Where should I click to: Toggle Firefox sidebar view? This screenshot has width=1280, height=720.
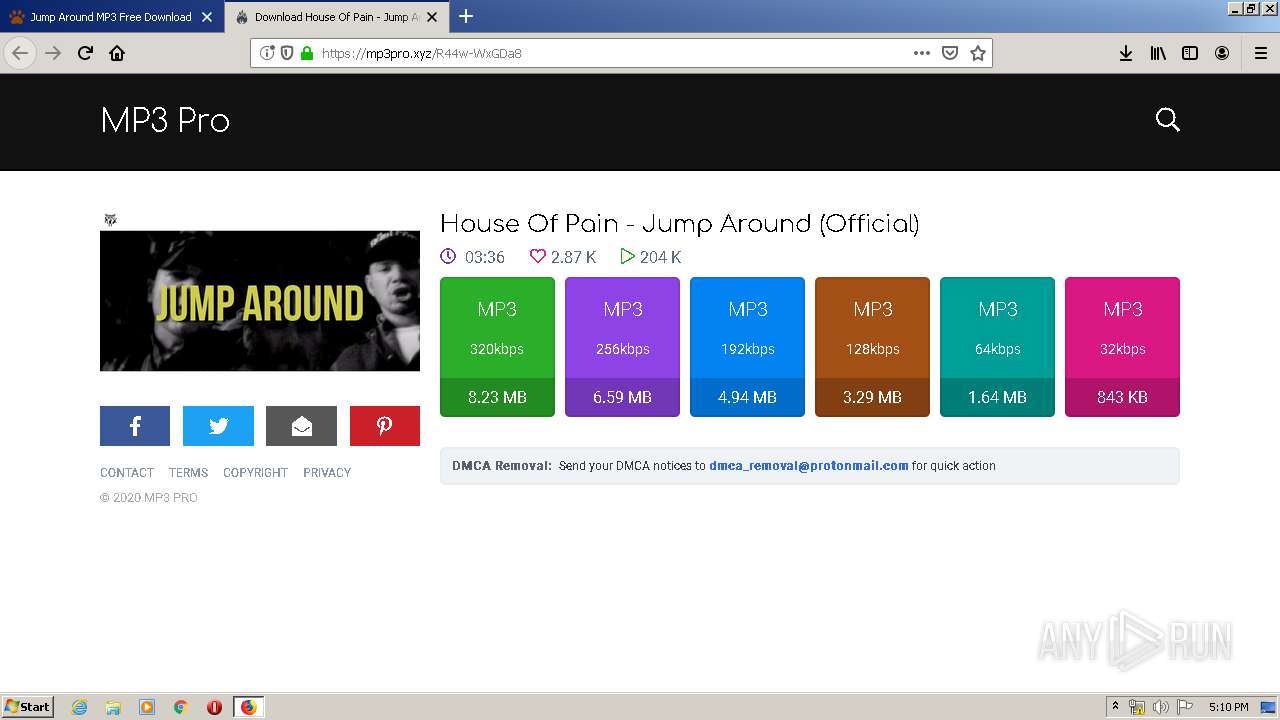click(x=1190, y=53)
